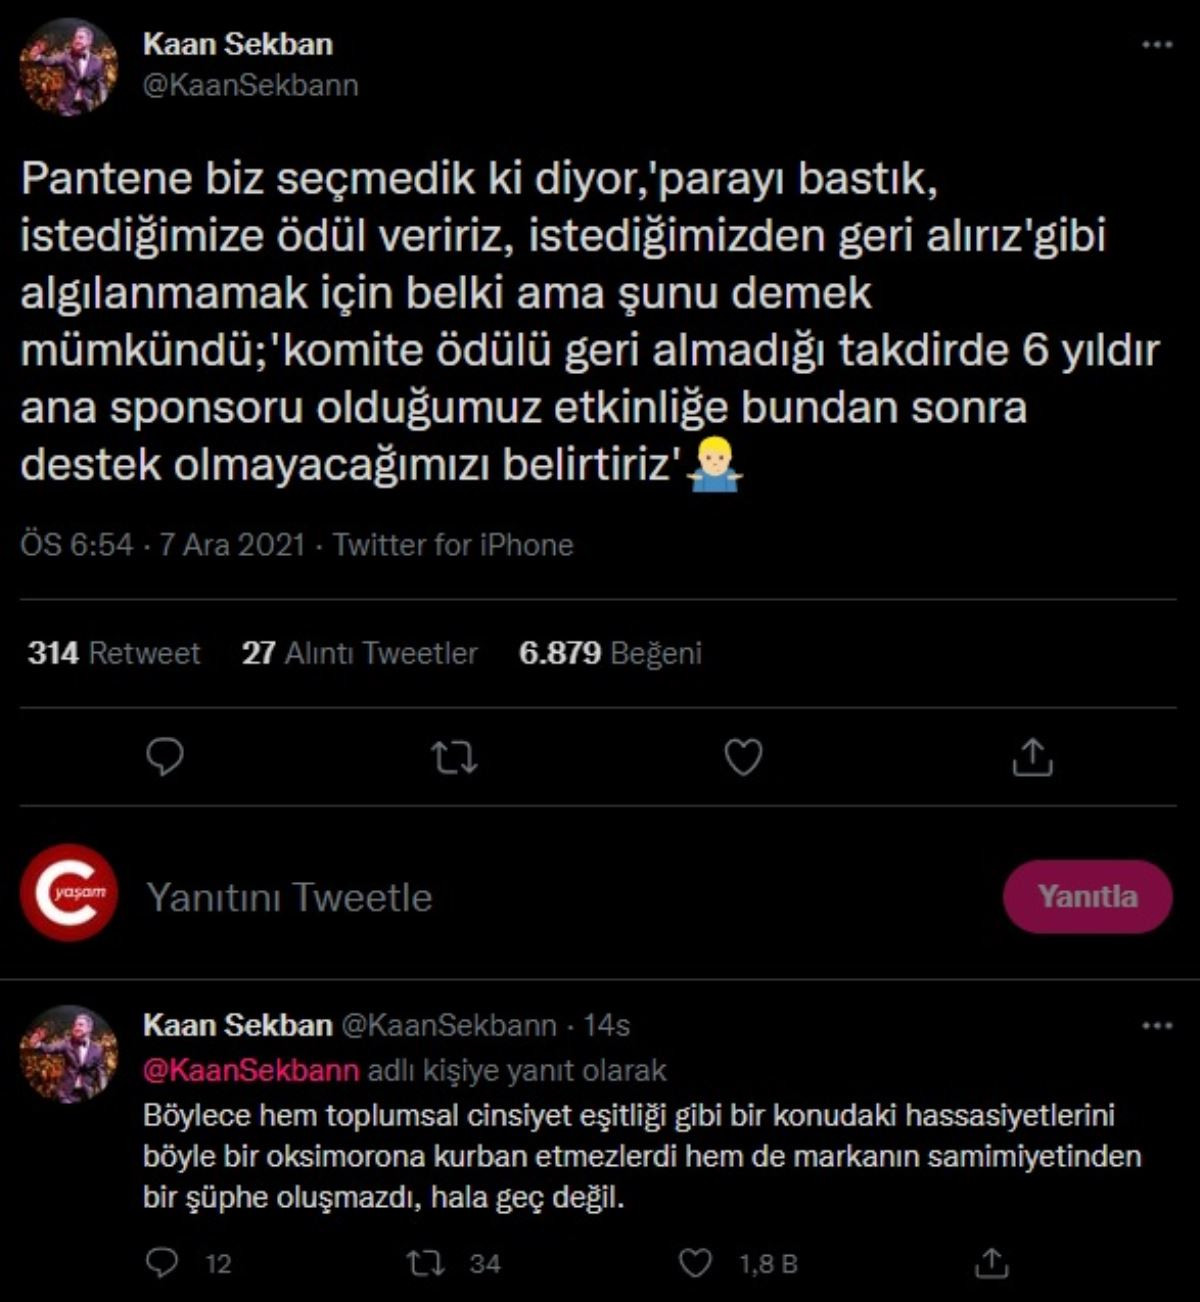View the 27 Alıntı Tweetler list

point(360,653)
